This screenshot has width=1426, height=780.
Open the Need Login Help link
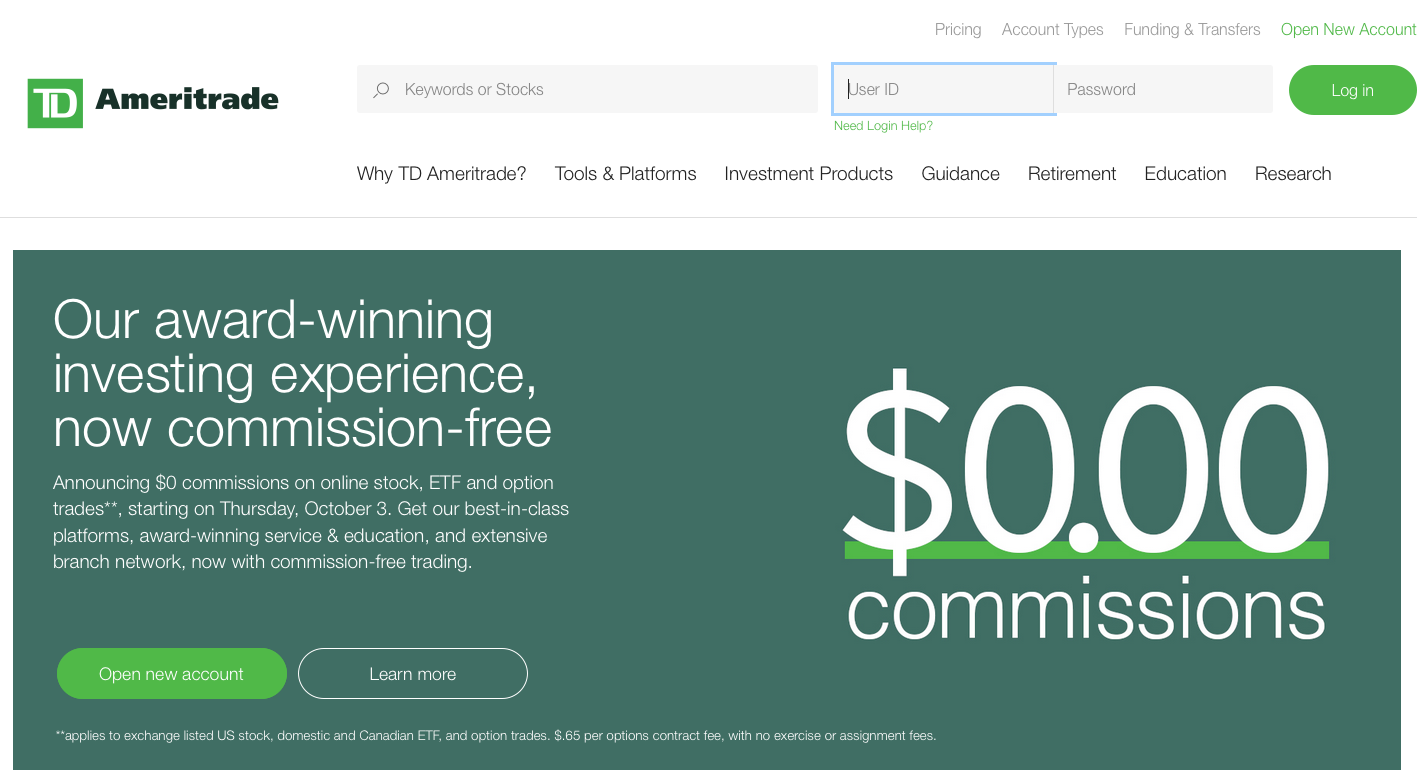tap(883, 126)
